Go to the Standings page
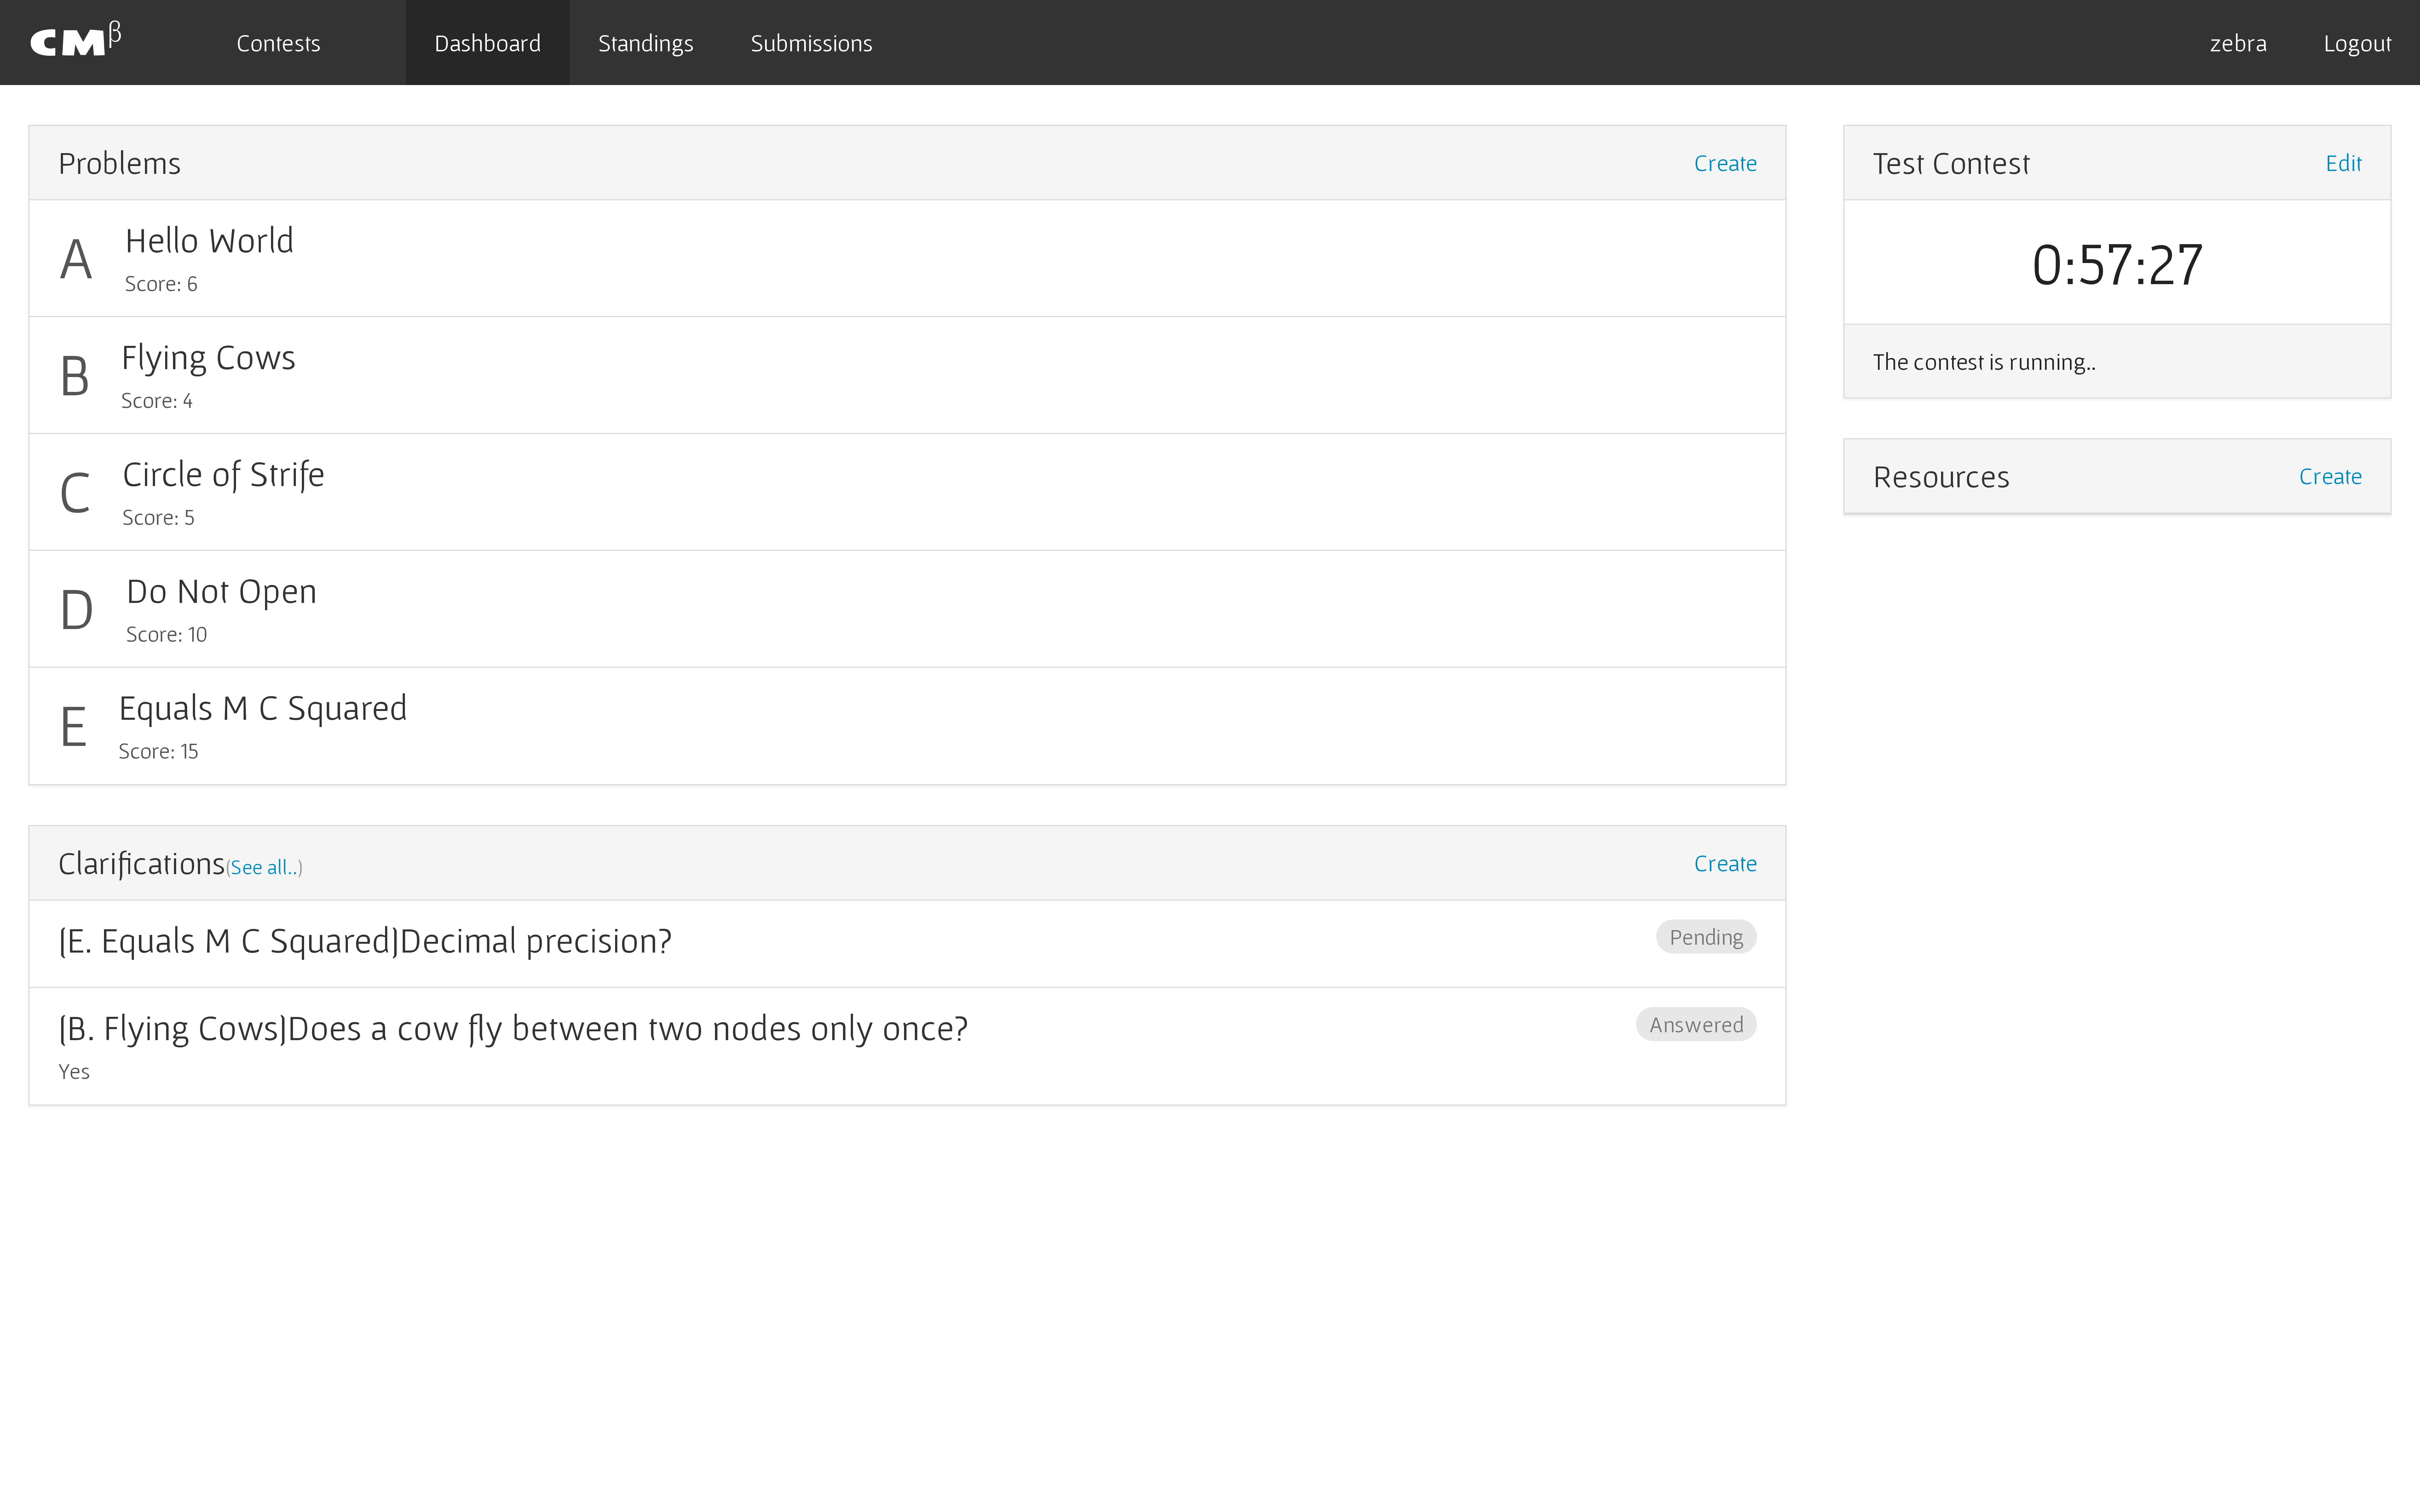This screenshot has width=2420, height=1512. 645,43
